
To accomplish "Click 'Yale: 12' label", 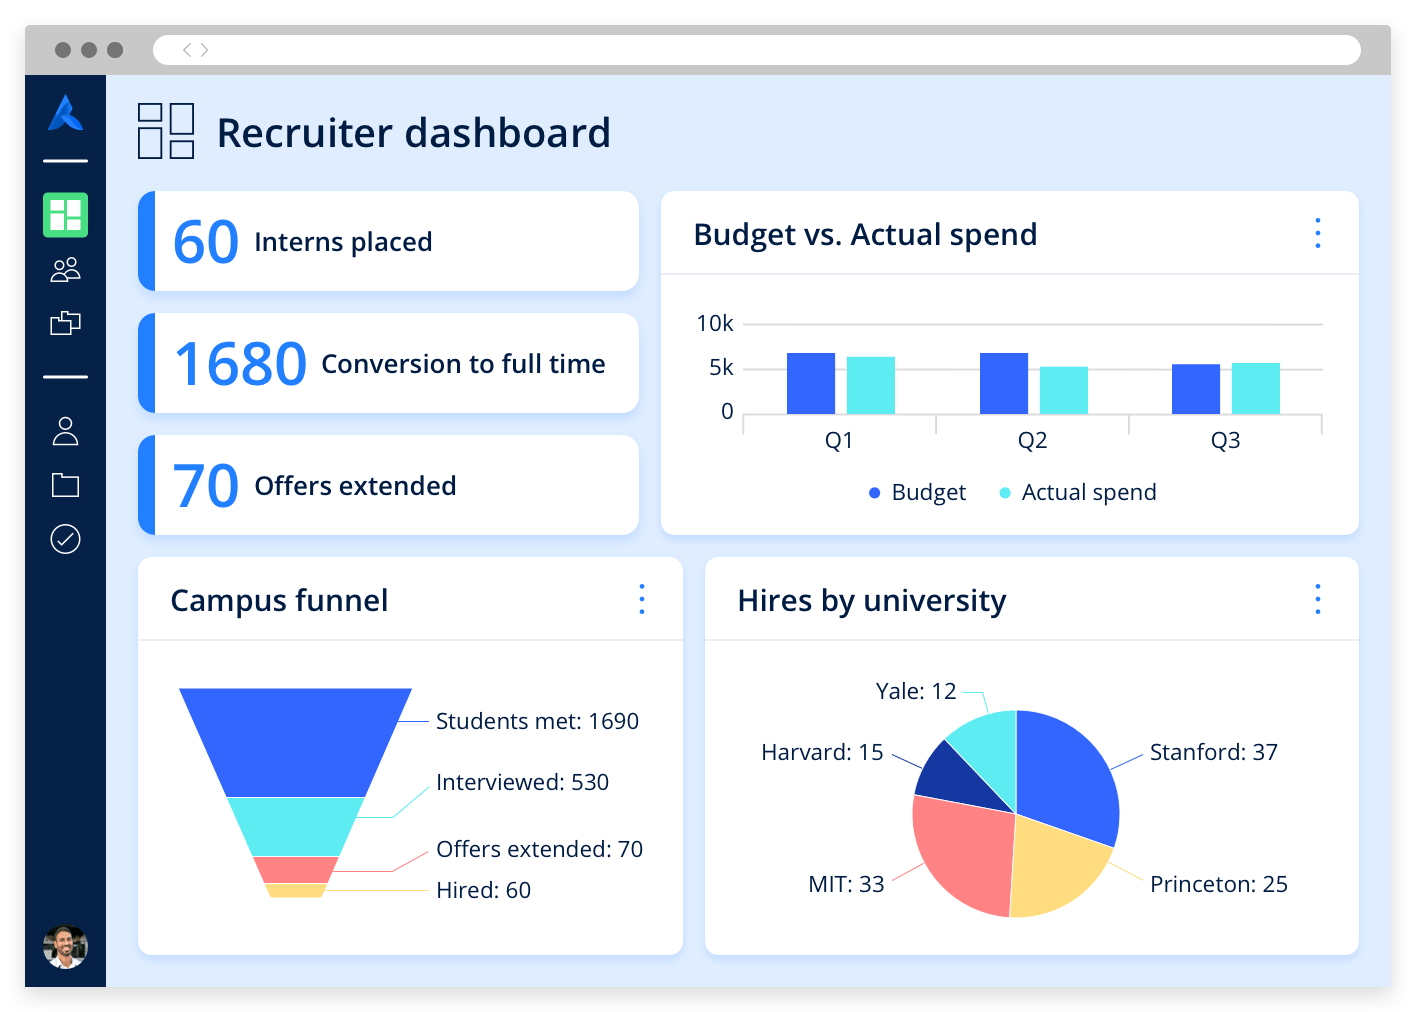I will pos(916,691).
